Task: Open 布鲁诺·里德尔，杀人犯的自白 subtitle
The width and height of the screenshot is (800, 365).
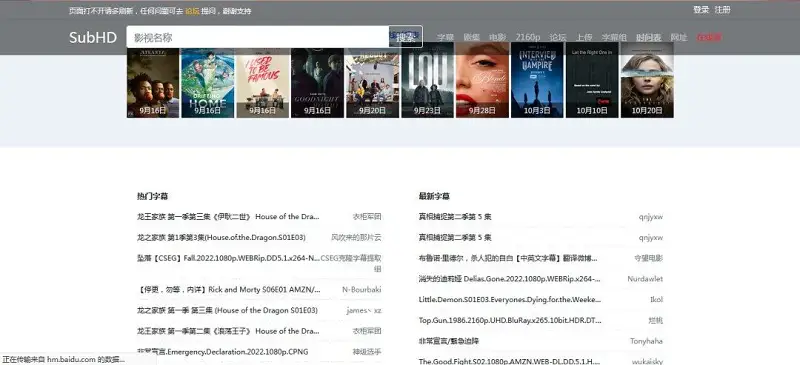Action: (508, 258)
